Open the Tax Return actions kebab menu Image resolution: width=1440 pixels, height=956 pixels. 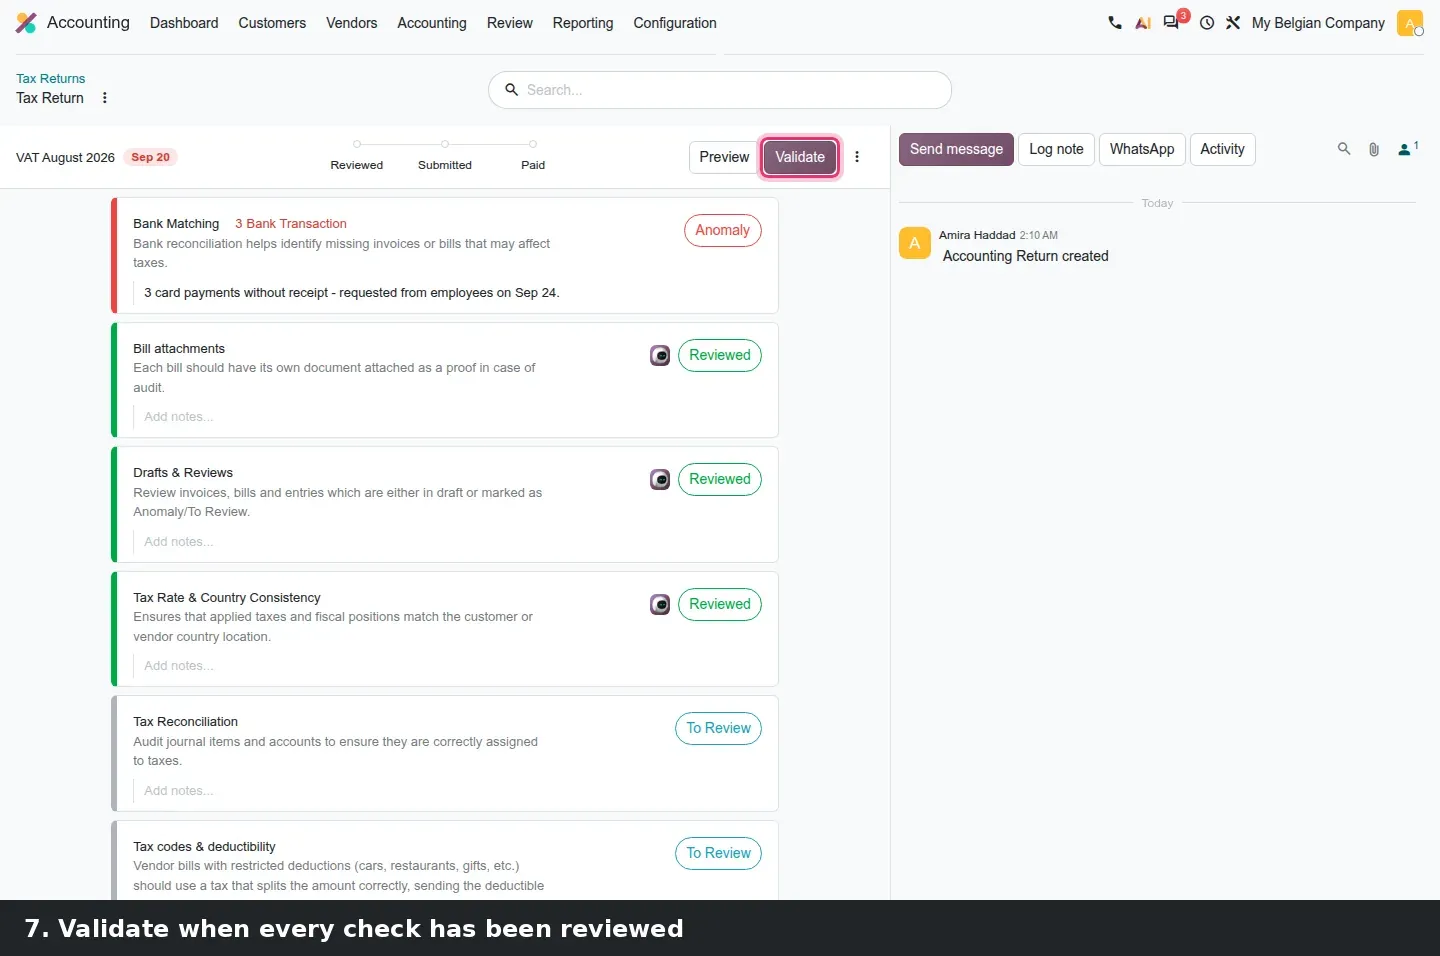(x=105, y=98)
